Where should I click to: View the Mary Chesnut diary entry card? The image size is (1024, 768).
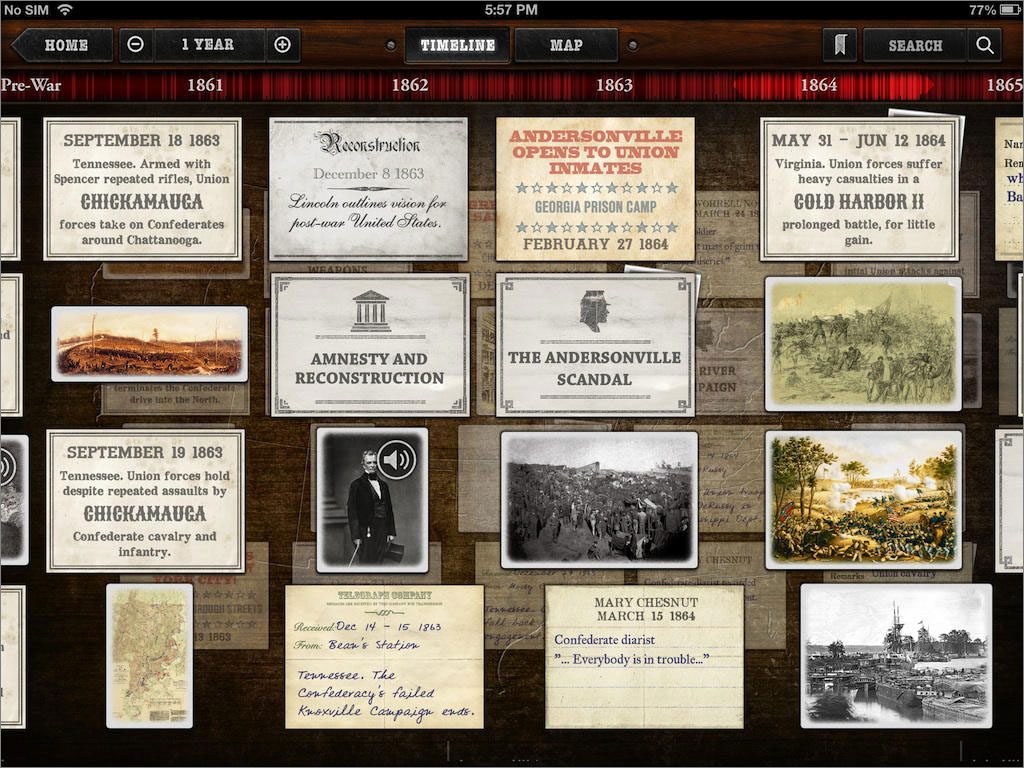644,656
